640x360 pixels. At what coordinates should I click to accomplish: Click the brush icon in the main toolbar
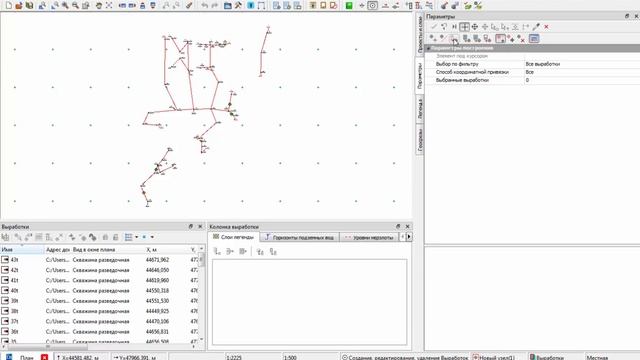189,6
